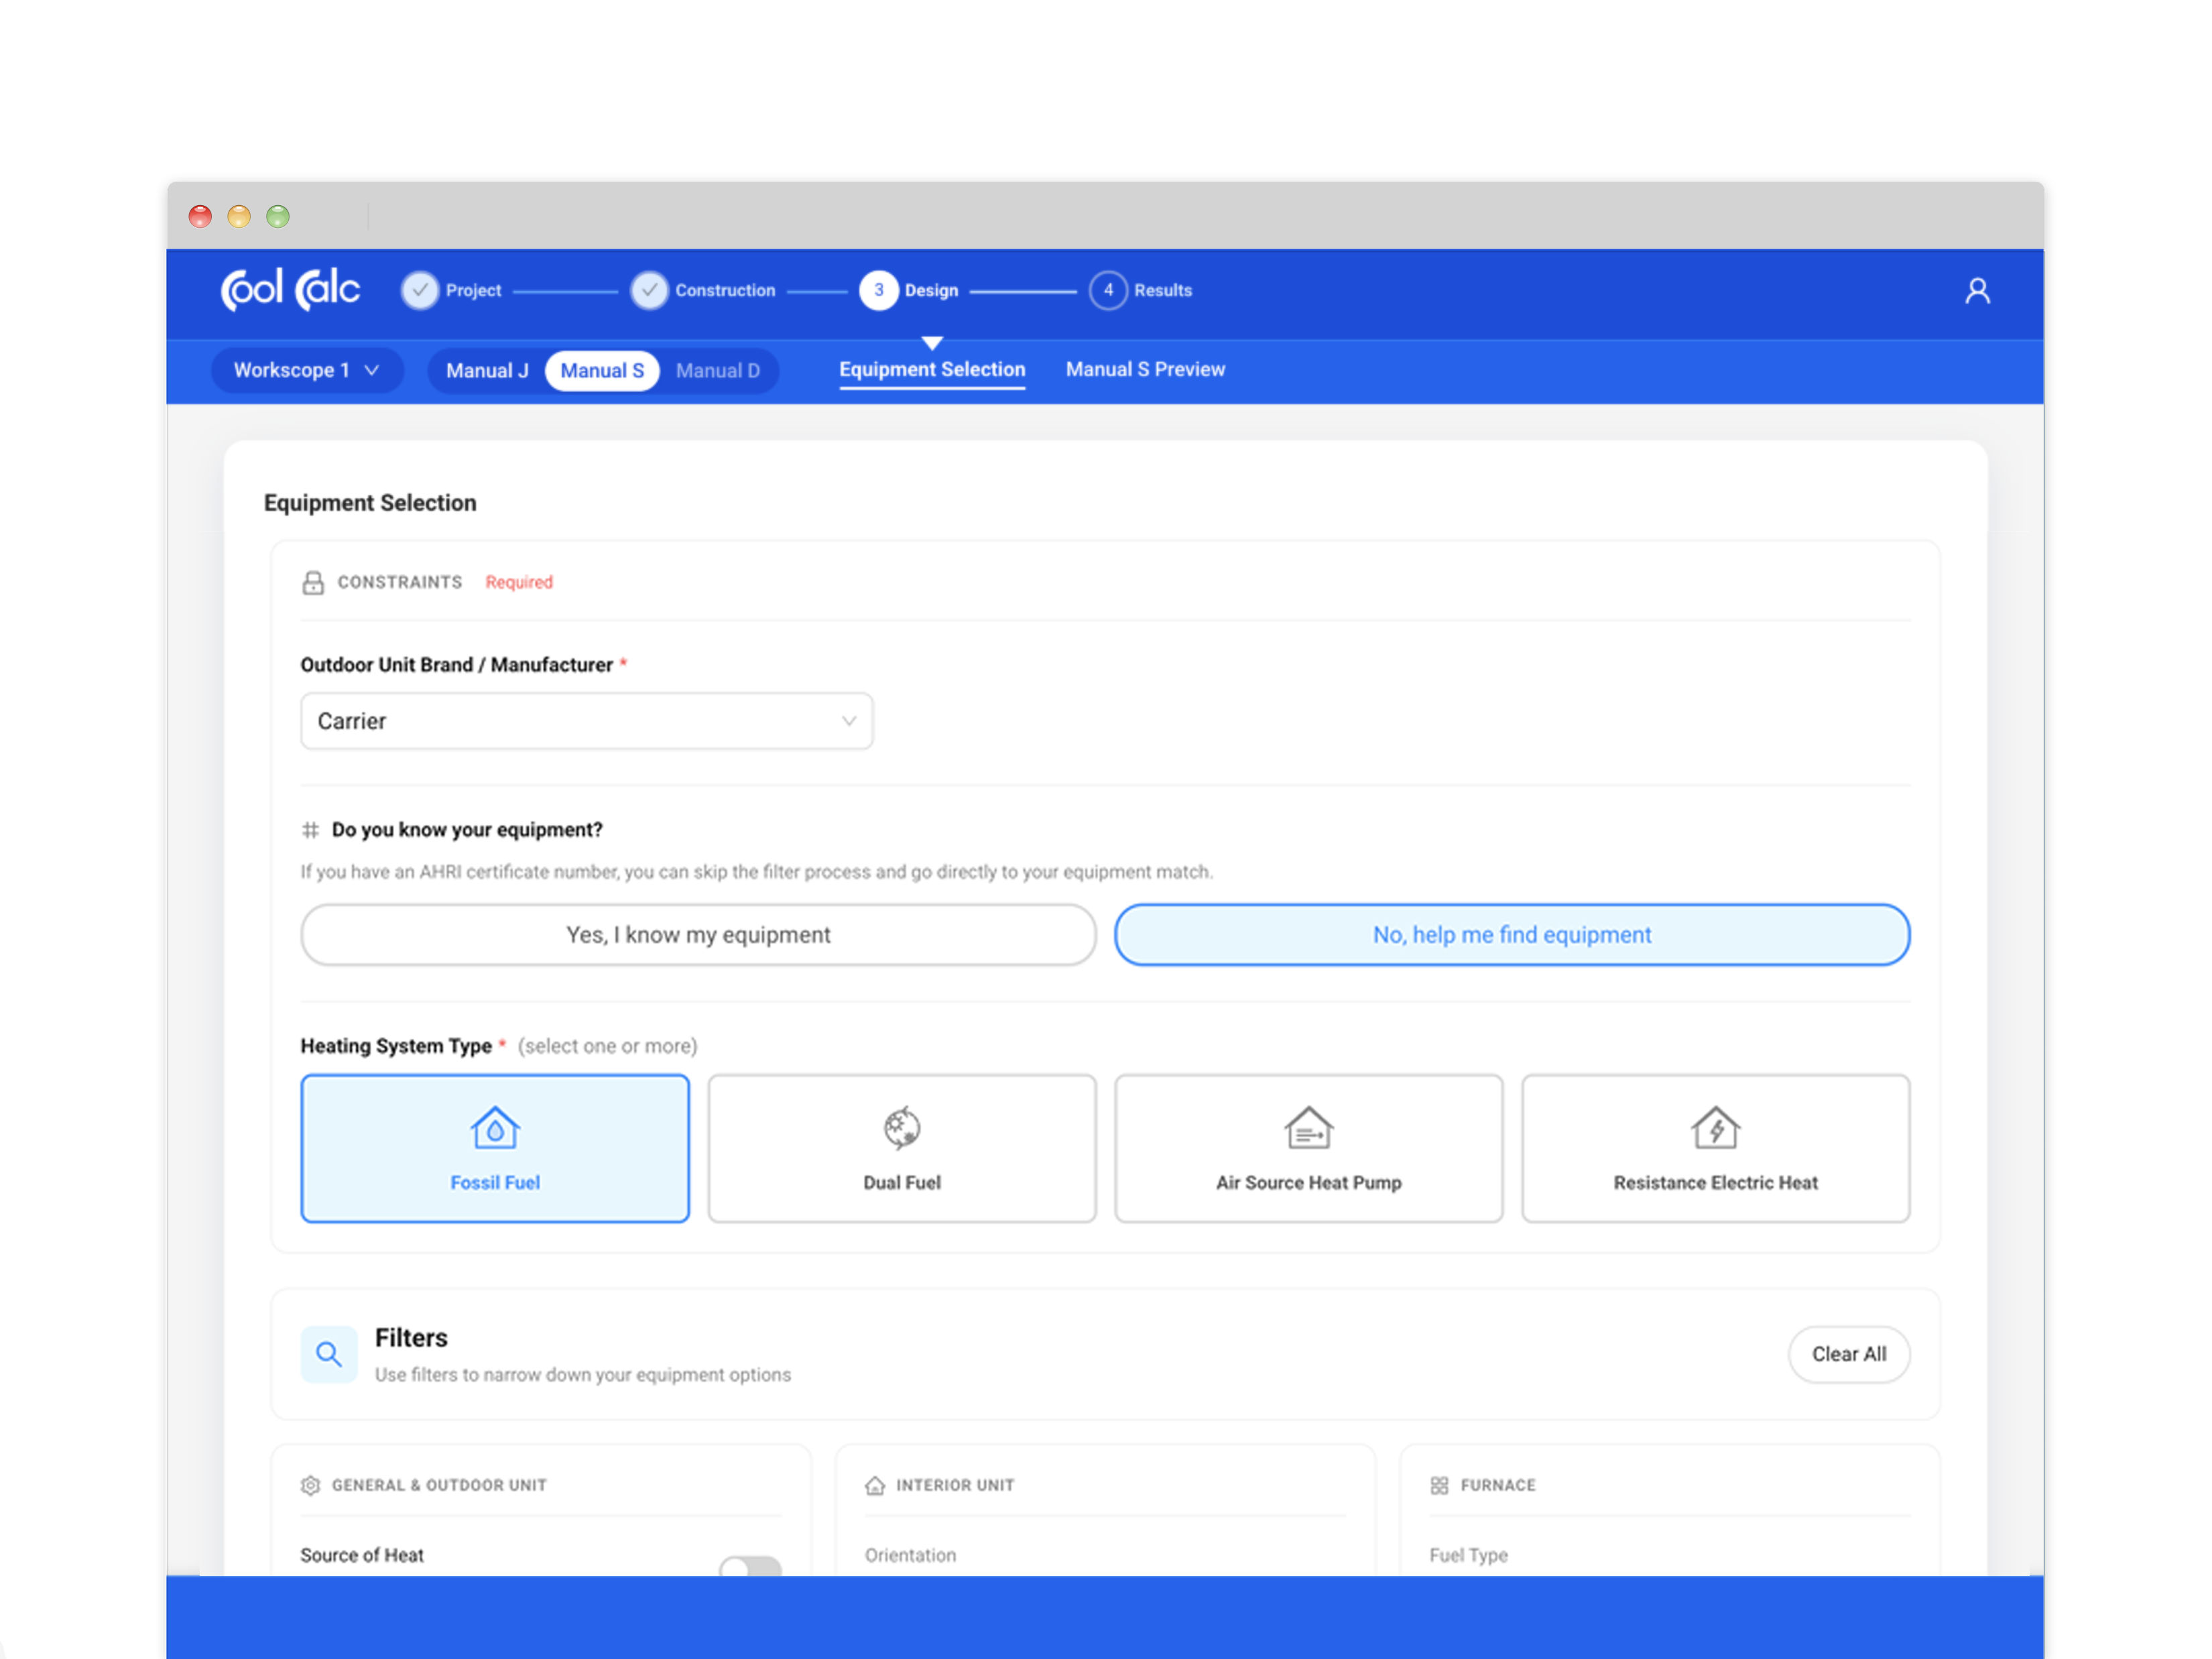This screenshot has width=2212, height=1659.
Task: Go to the Results step circle
Action: [1108, 290]
